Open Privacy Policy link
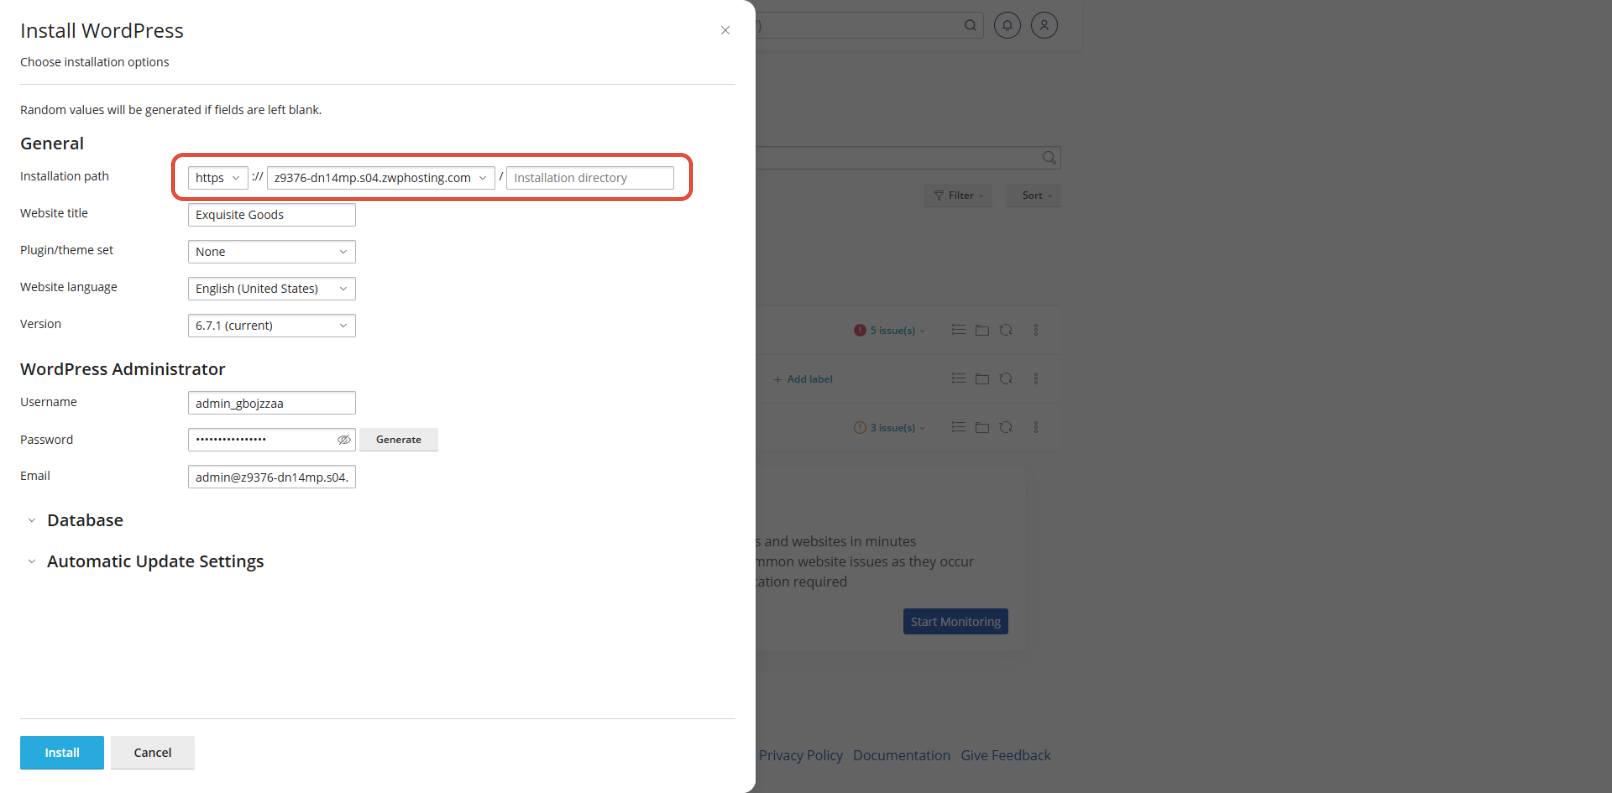The height and width of the screenshot is (793, 1612). click(800, 756)
